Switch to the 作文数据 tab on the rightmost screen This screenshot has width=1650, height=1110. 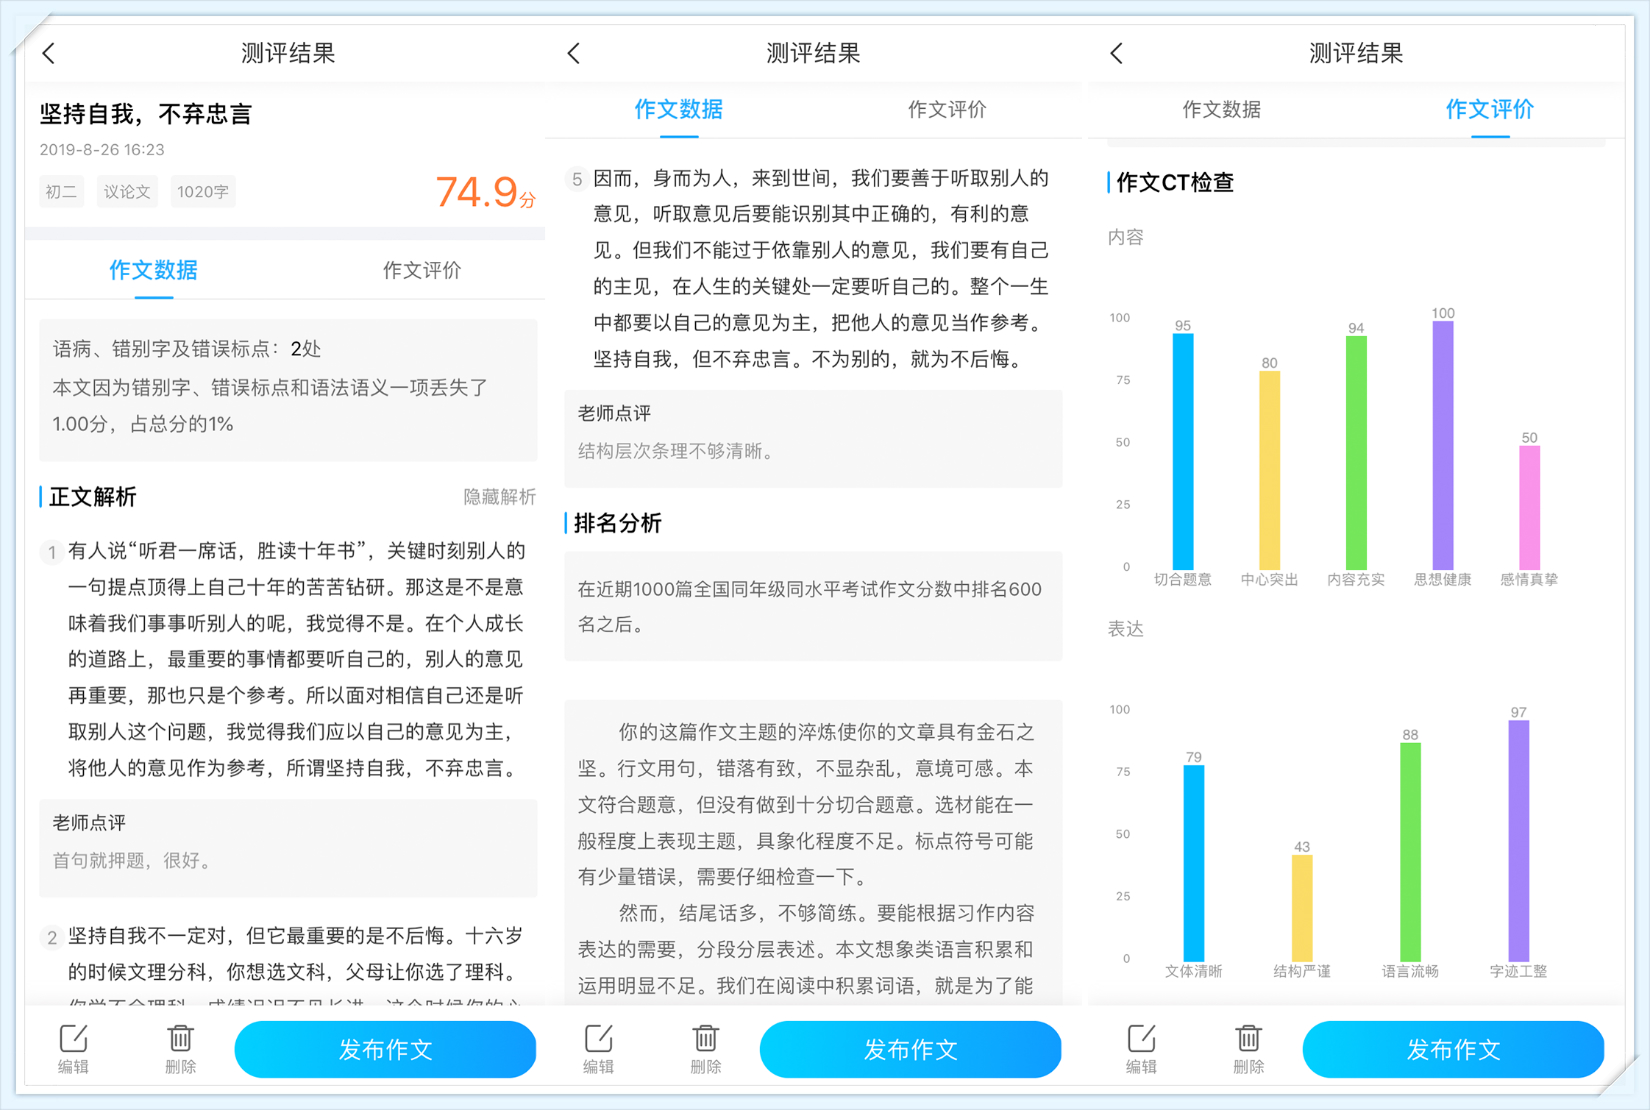(1222, 110)
